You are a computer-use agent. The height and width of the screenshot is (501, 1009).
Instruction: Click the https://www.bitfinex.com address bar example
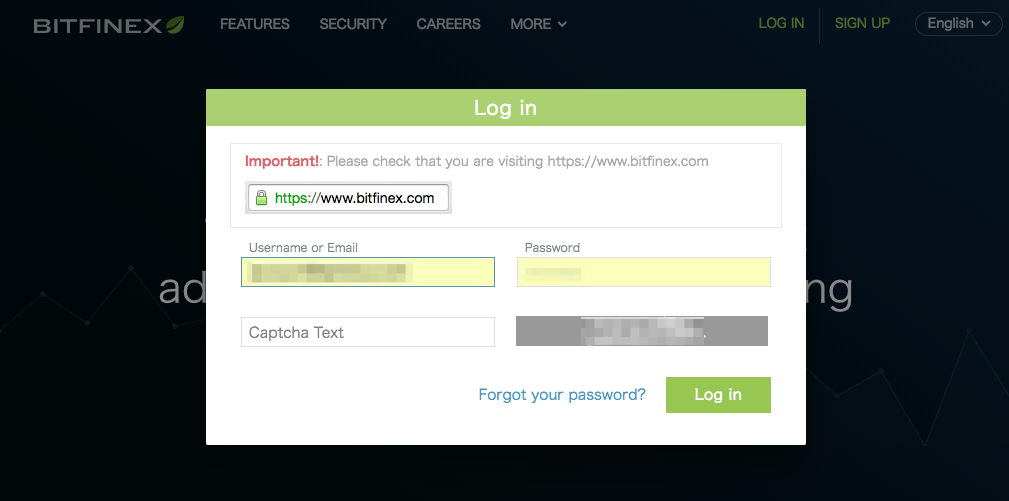pyautogui.click(x=348, y=198)
